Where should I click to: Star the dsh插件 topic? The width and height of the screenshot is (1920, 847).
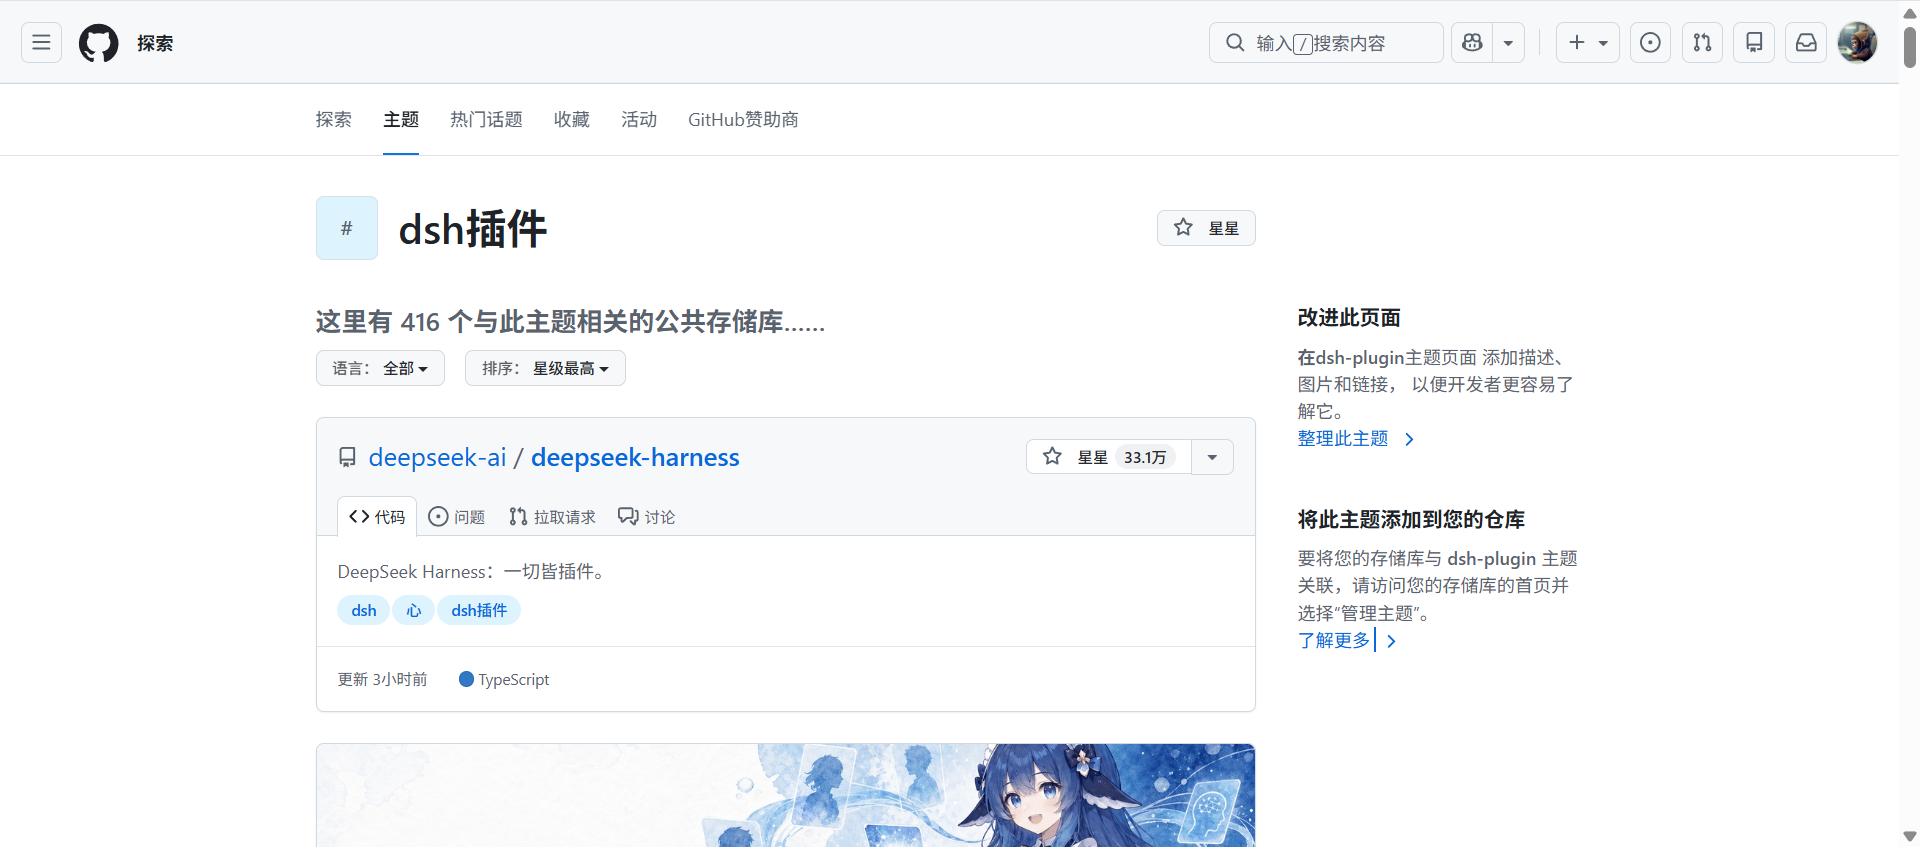coord(1206,228)
